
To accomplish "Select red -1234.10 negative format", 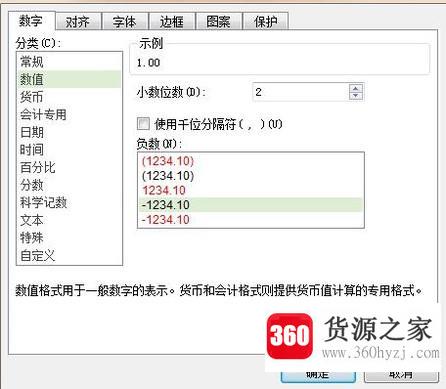I will click(251, 220).
